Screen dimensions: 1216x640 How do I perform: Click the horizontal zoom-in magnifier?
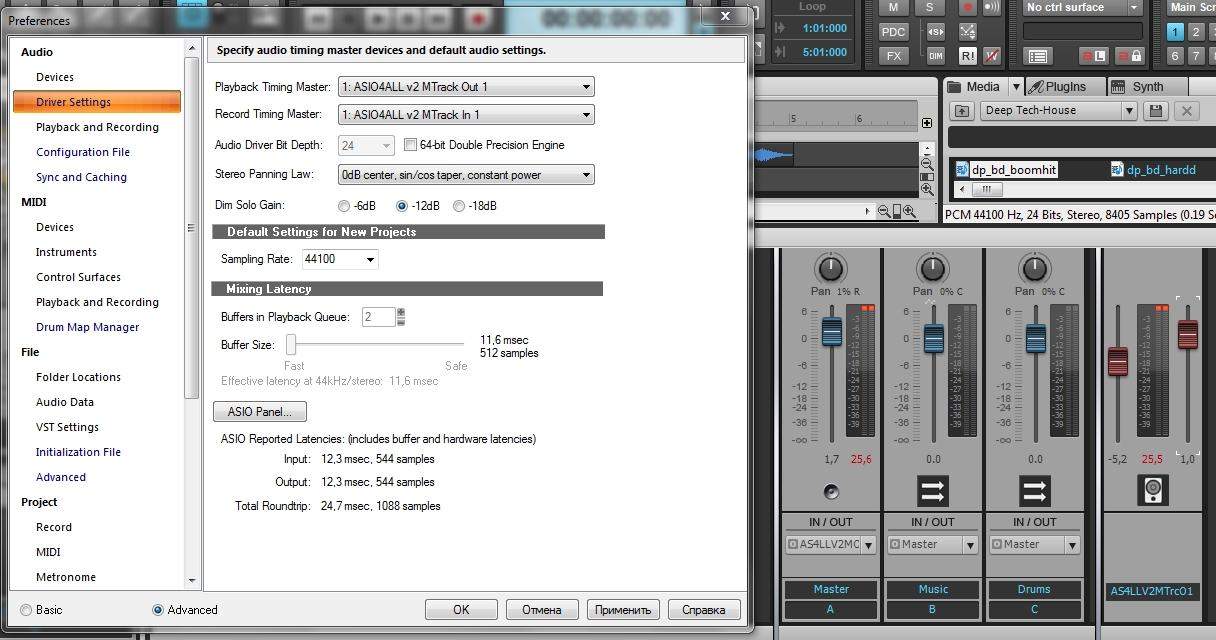910,211
